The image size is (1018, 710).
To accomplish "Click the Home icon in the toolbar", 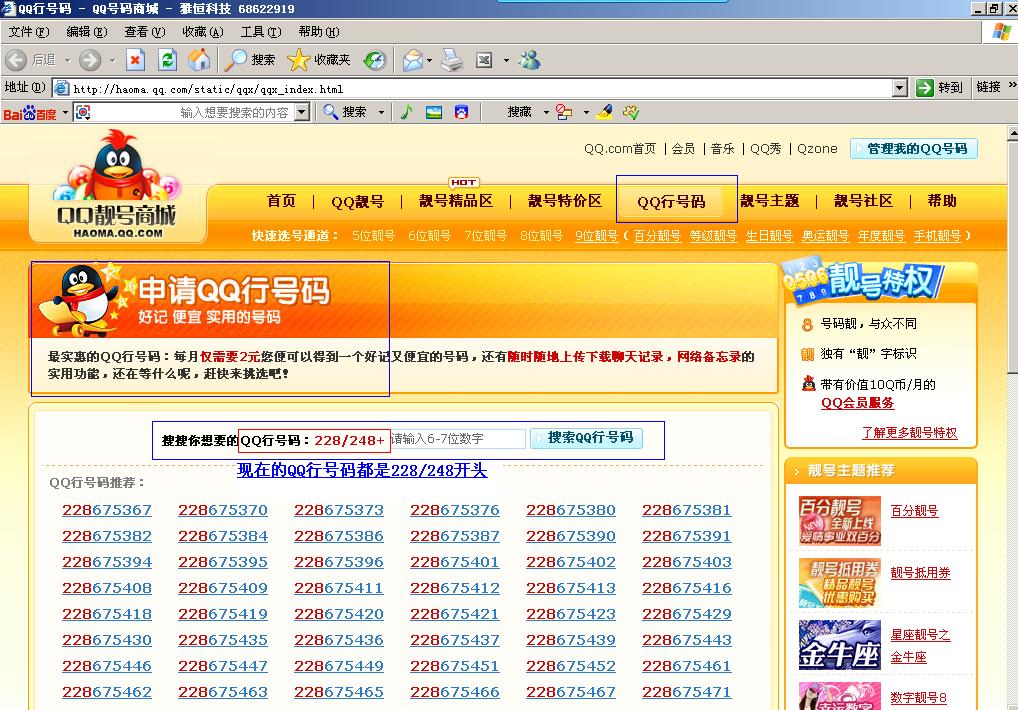I will 199,59.
